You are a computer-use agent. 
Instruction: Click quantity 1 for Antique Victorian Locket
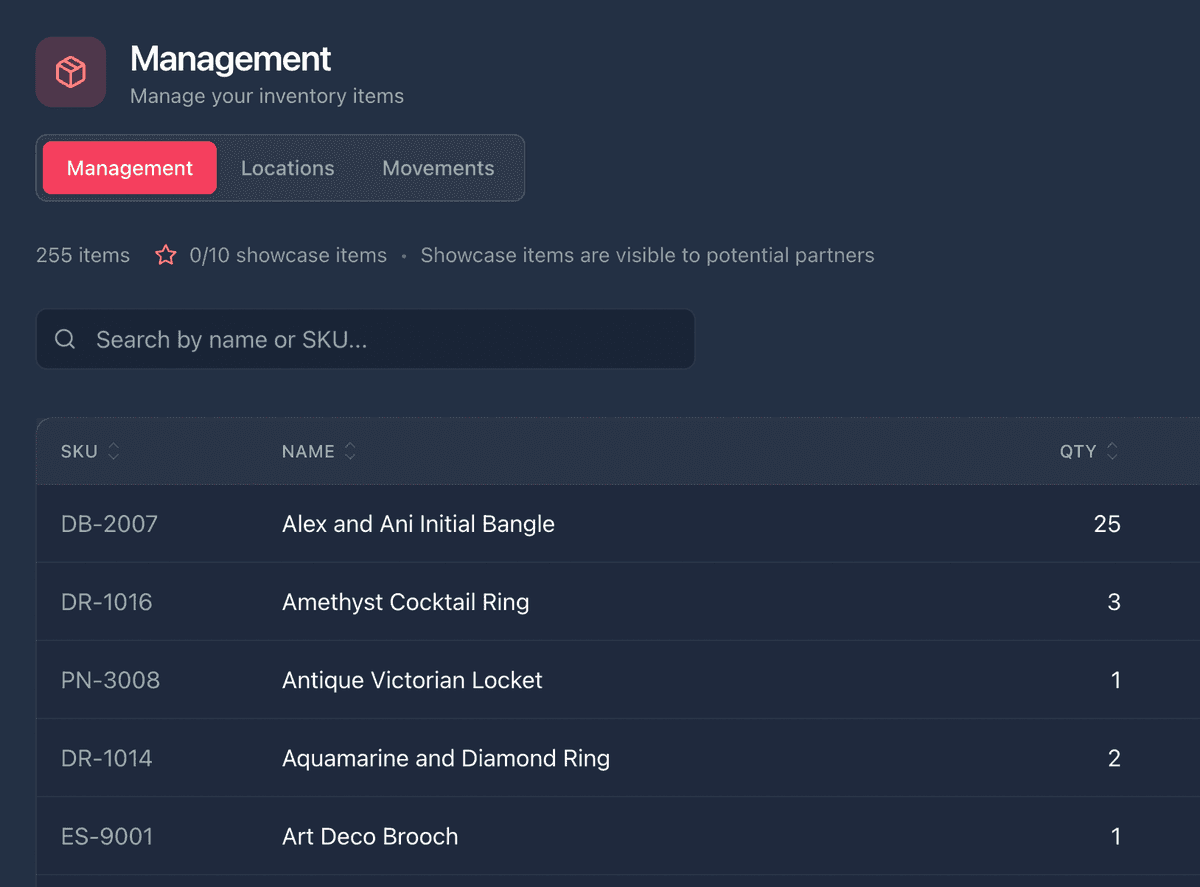pos(1116,680)
